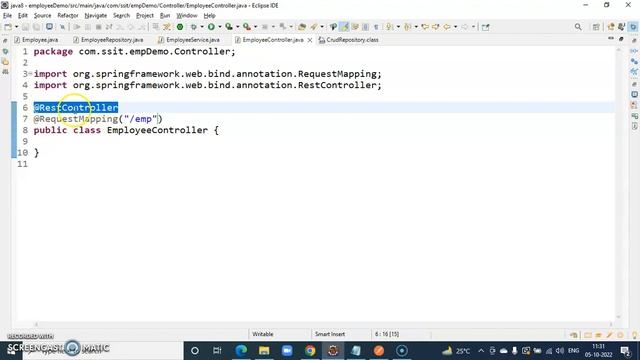Screen dimensions: 640x360
Task: Click the Debug bug icon
Action: click(193, 27)
